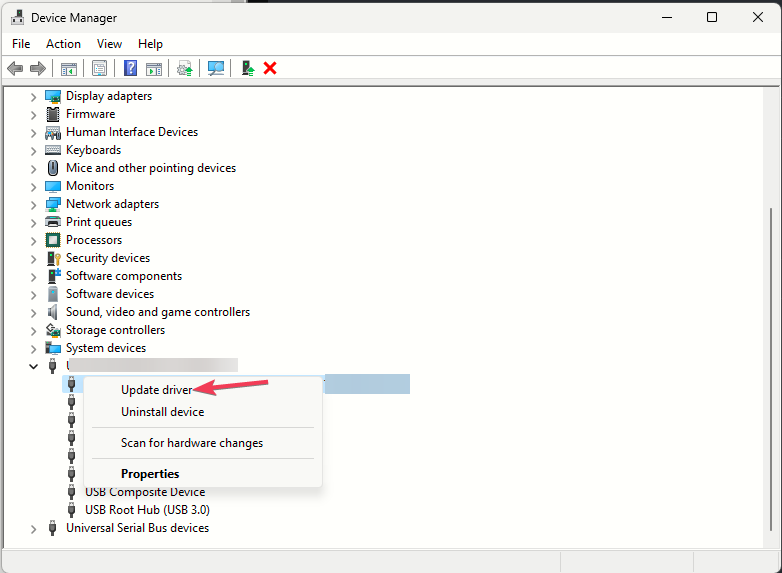Click the Network adapters icon
Image resolution: width=782 pixels, height=573 pixels.
pyautogui.click(x=53, y=204)
